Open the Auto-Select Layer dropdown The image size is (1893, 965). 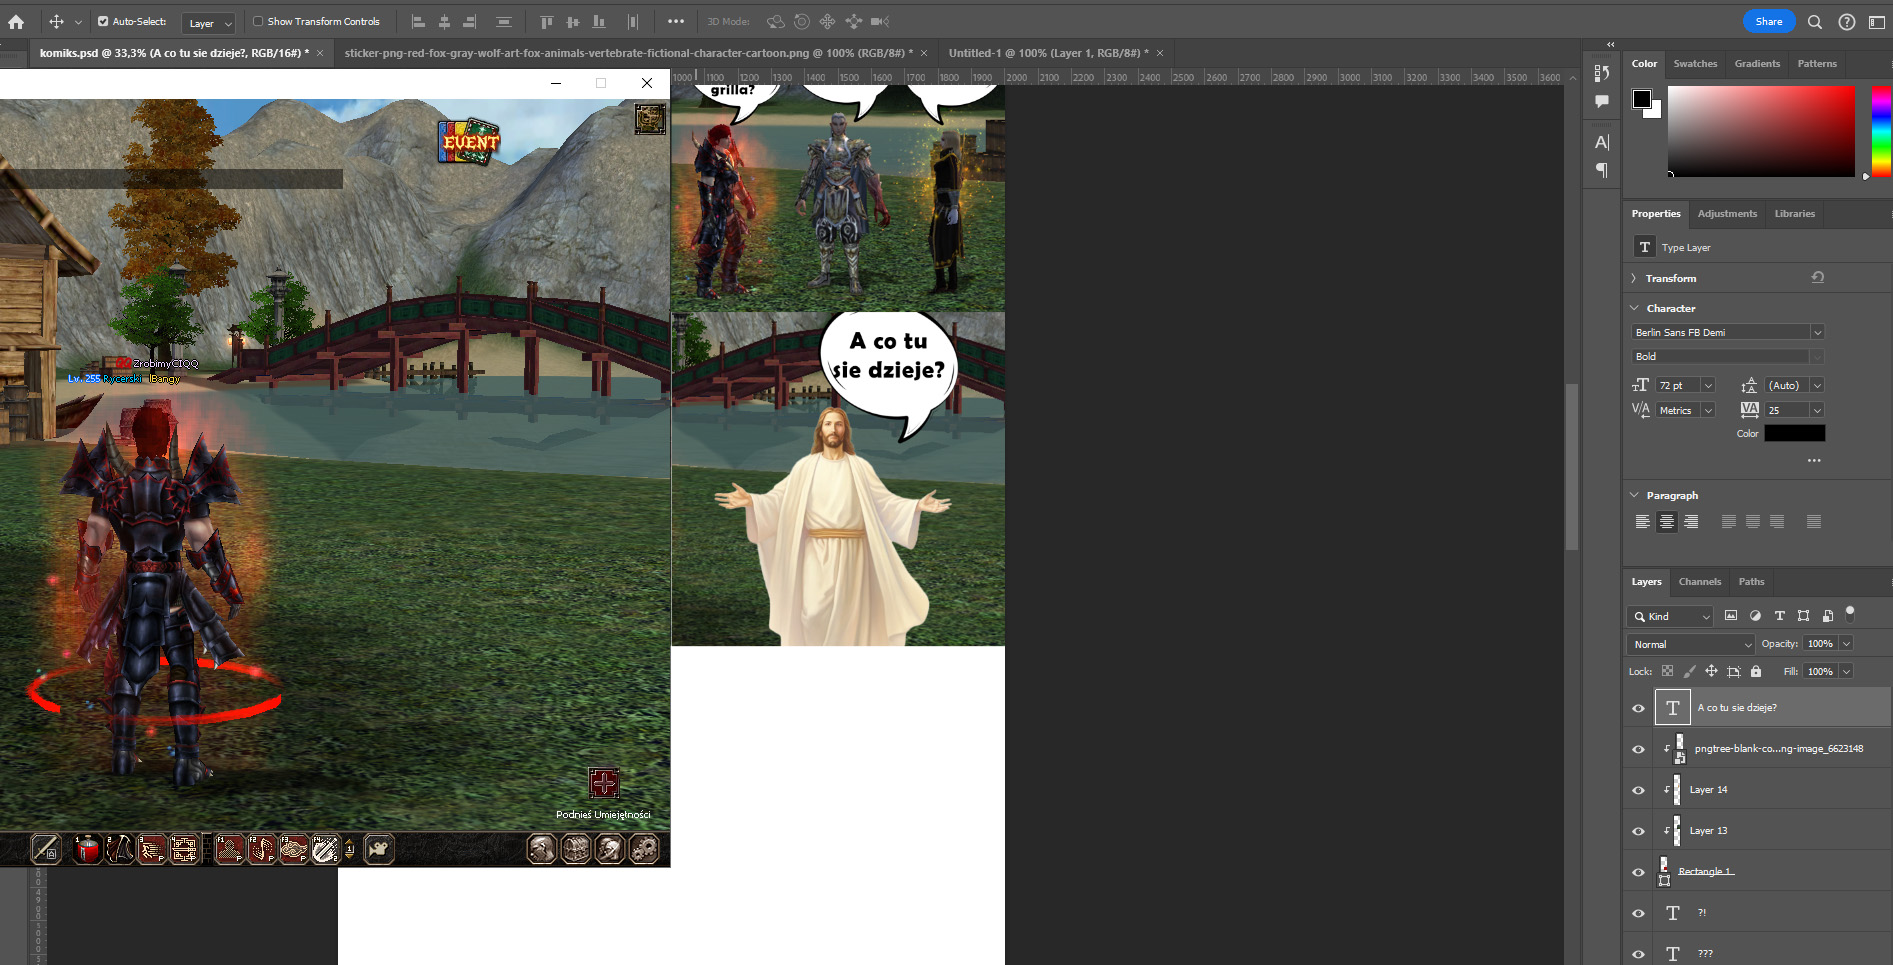(208, 22)
